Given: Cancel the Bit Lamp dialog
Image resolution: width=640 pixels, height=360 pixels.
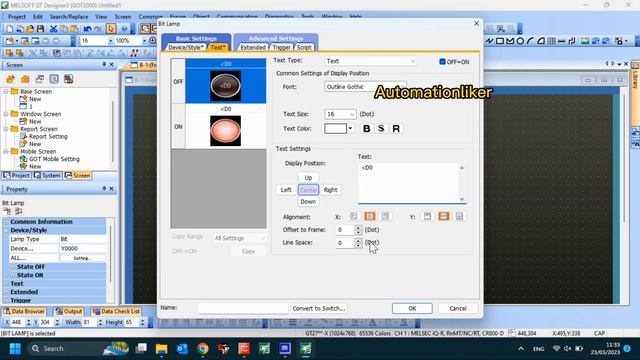Looking at the screenshot, I should click(458, 309).
